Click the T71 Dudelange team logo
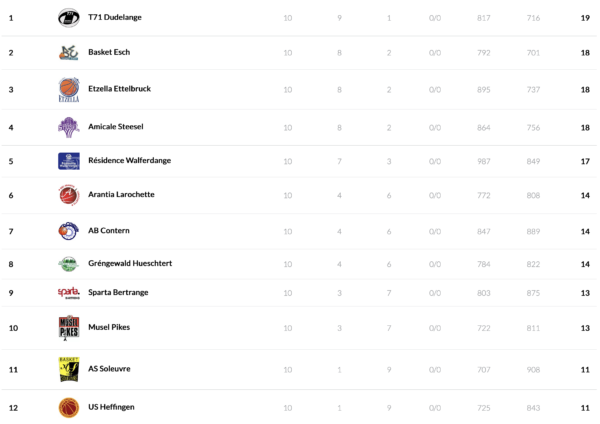The height and width of the screenshot is (424, 600). [68, 18]
